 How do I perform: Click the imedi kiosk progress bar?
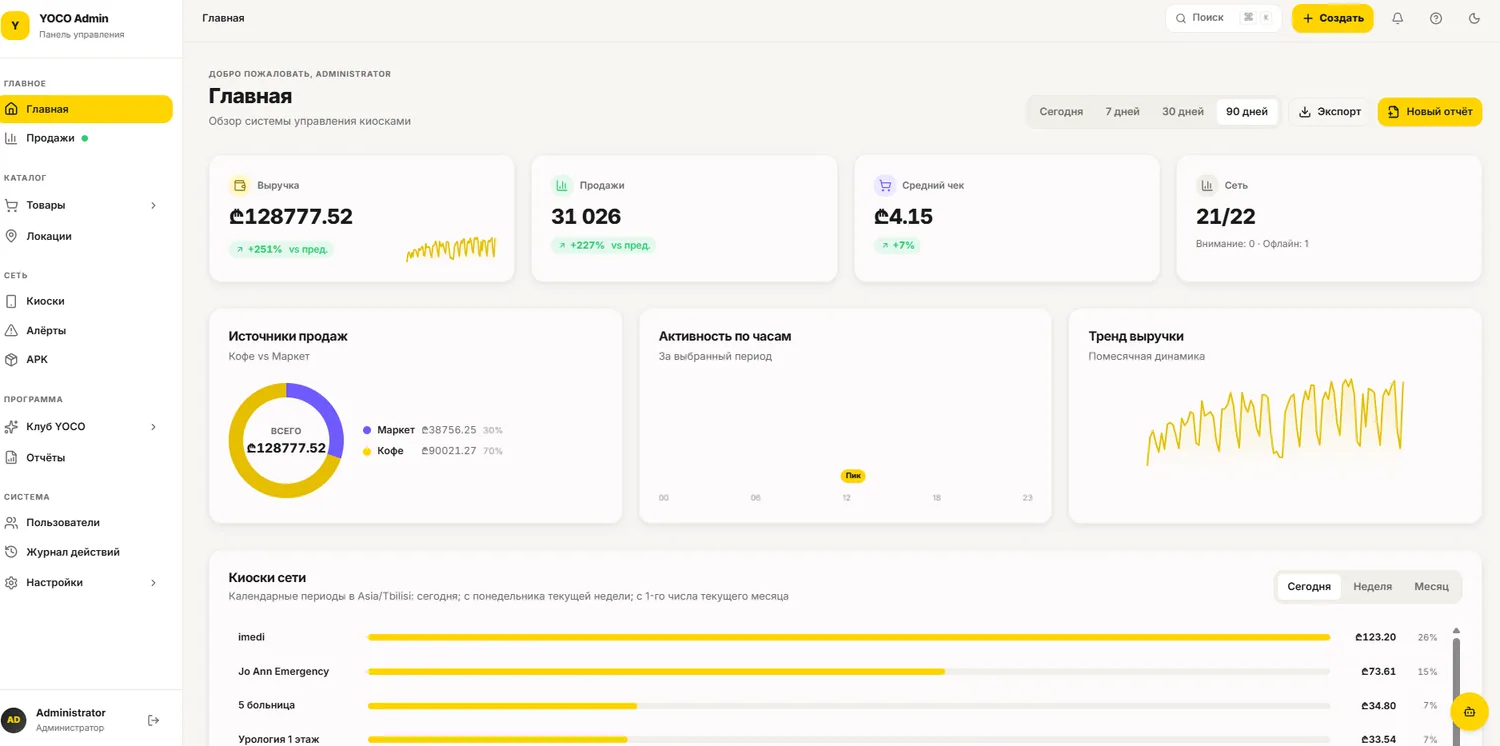[848, 637]
